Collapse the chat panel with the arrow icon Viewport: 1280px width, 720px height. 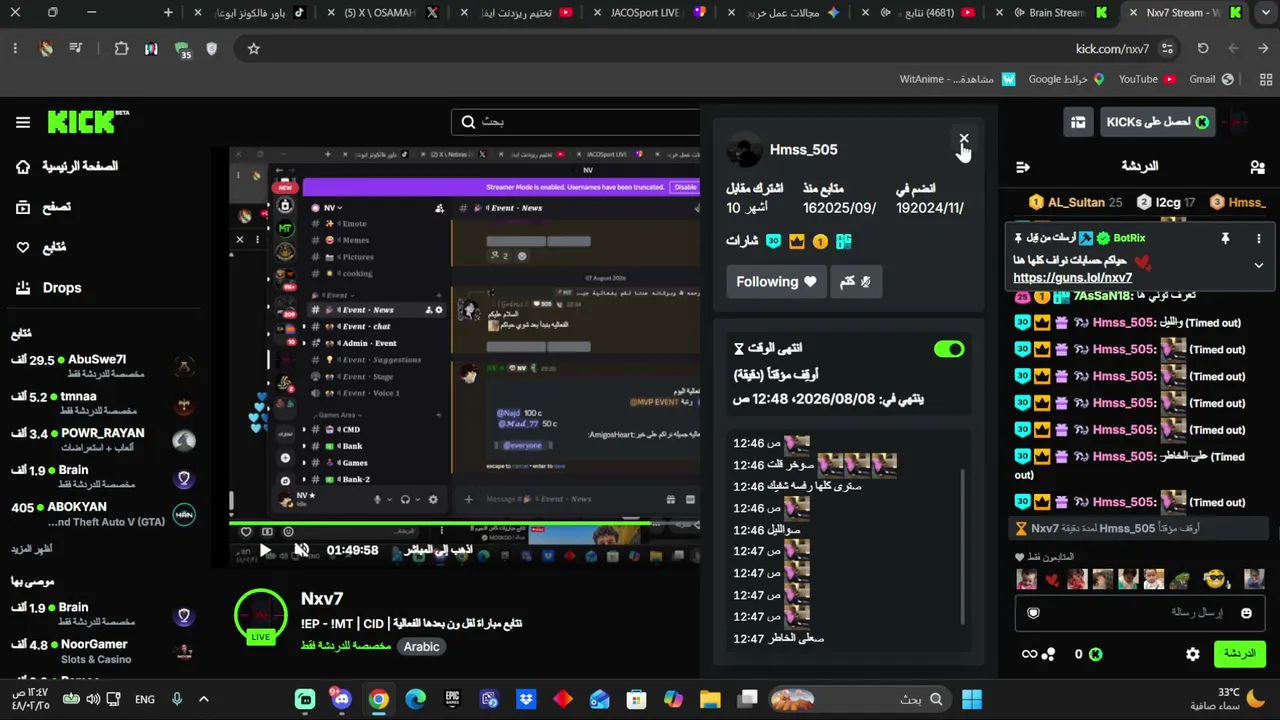(x=1022, y=167)
